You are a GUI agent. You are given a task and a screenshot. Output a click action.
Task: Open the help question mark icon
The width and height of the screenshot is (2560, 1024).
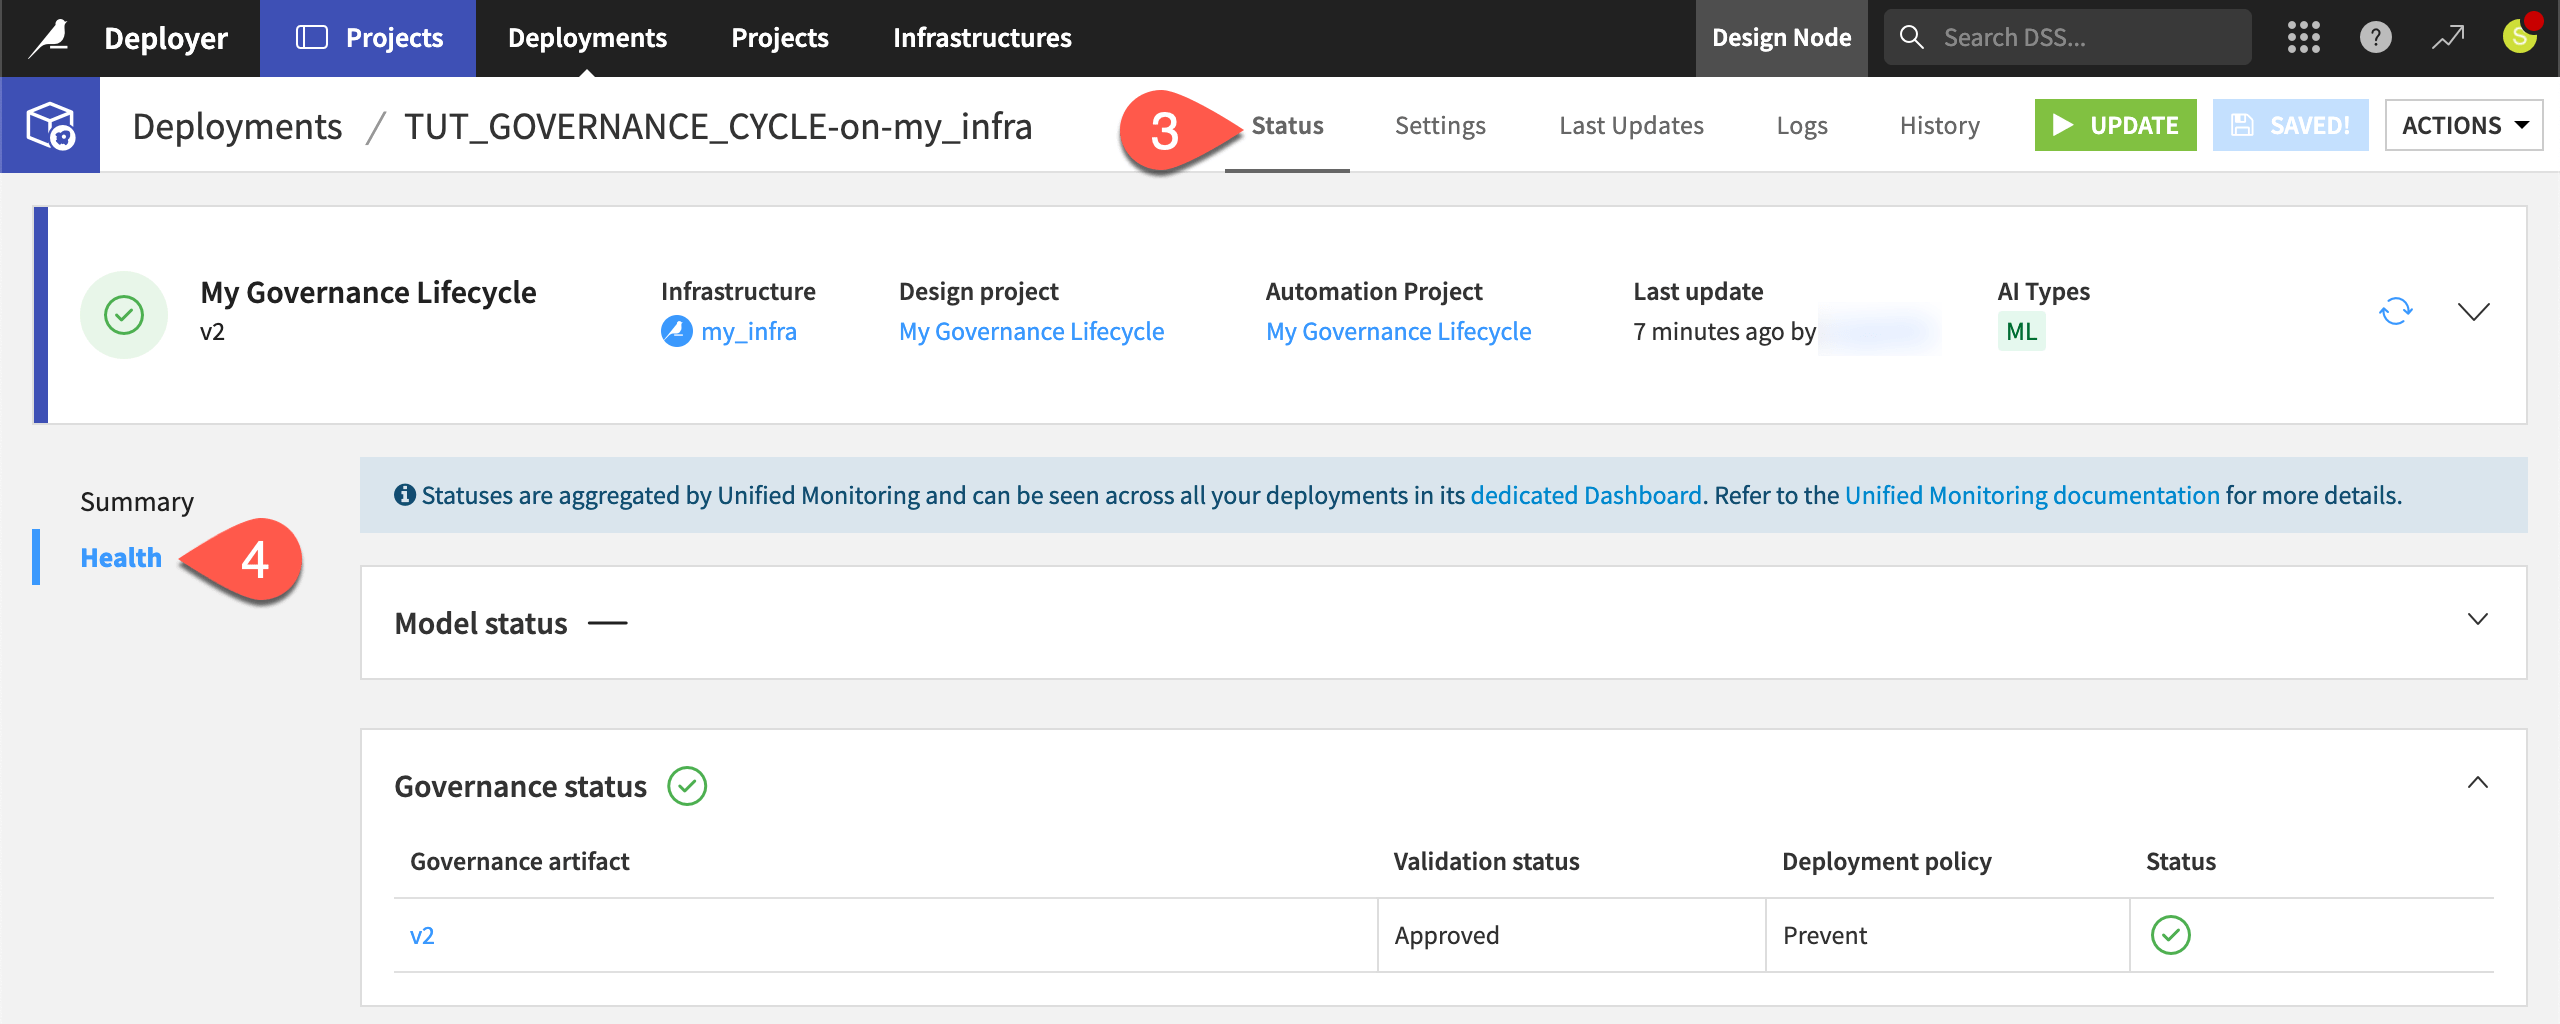click(x=2375, y=37)
